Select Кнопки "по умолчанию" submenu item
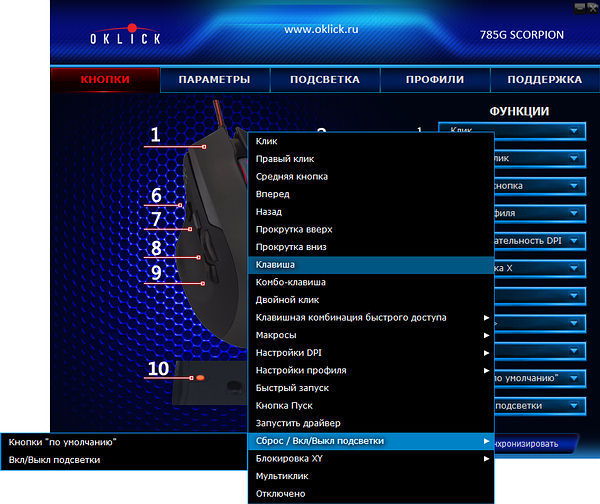600x504 pixels. click(63, 441)
